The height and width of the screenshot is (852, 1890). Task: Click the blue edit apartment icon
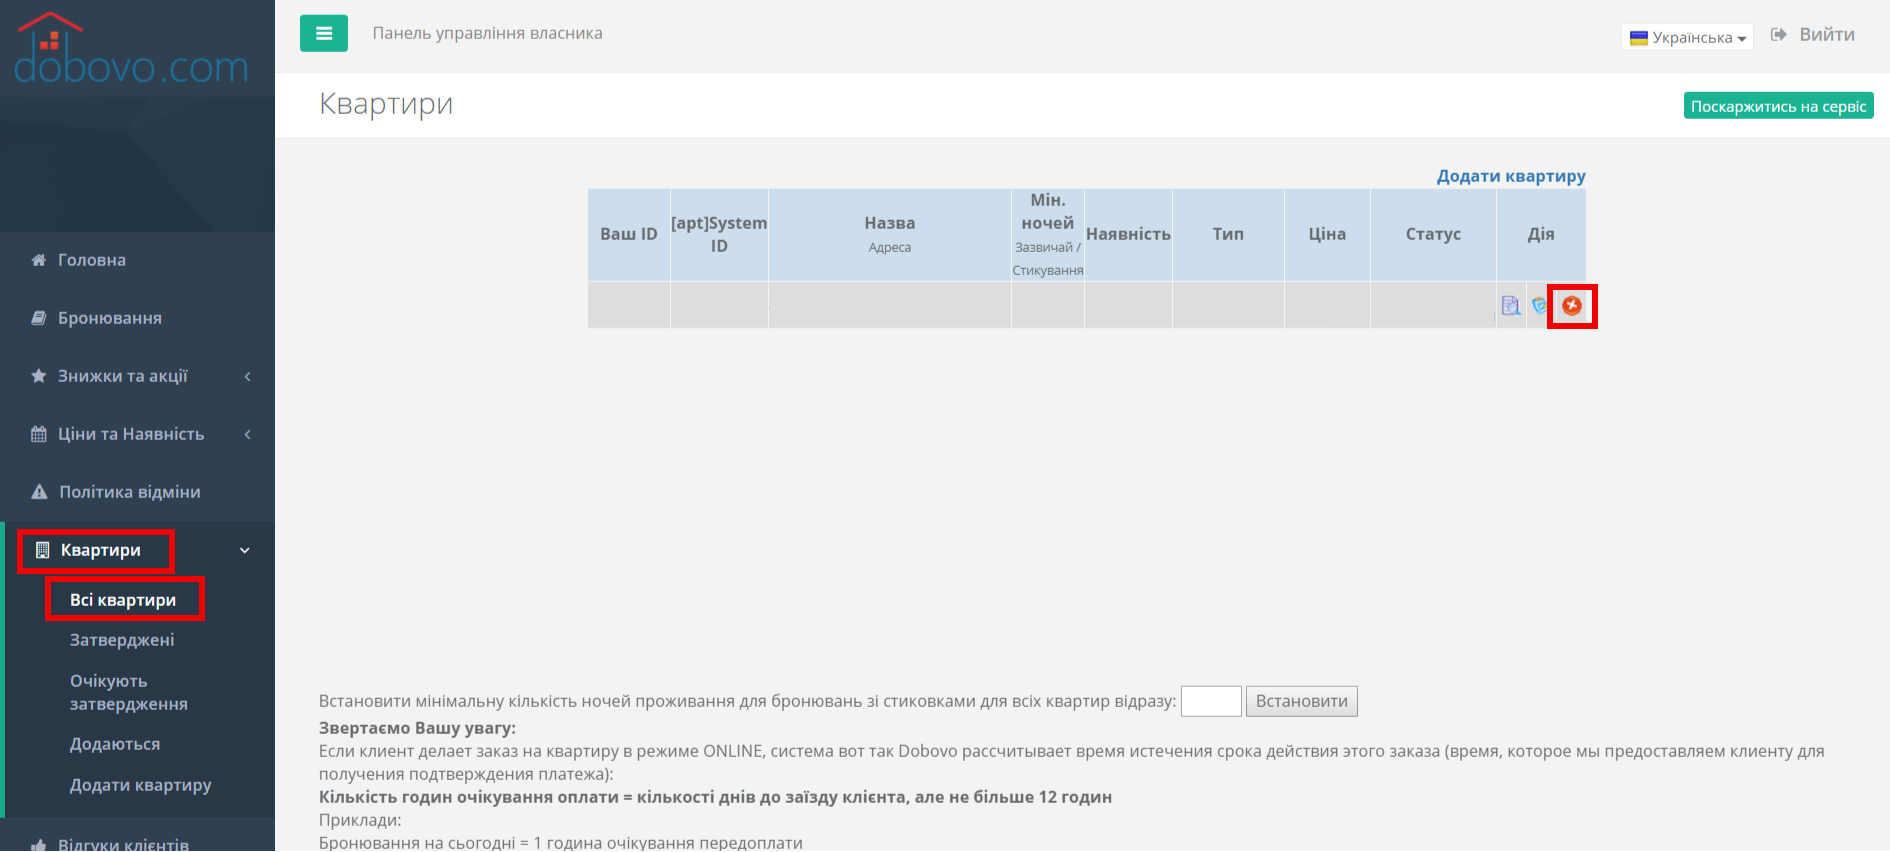click(x=1540, y=306)
